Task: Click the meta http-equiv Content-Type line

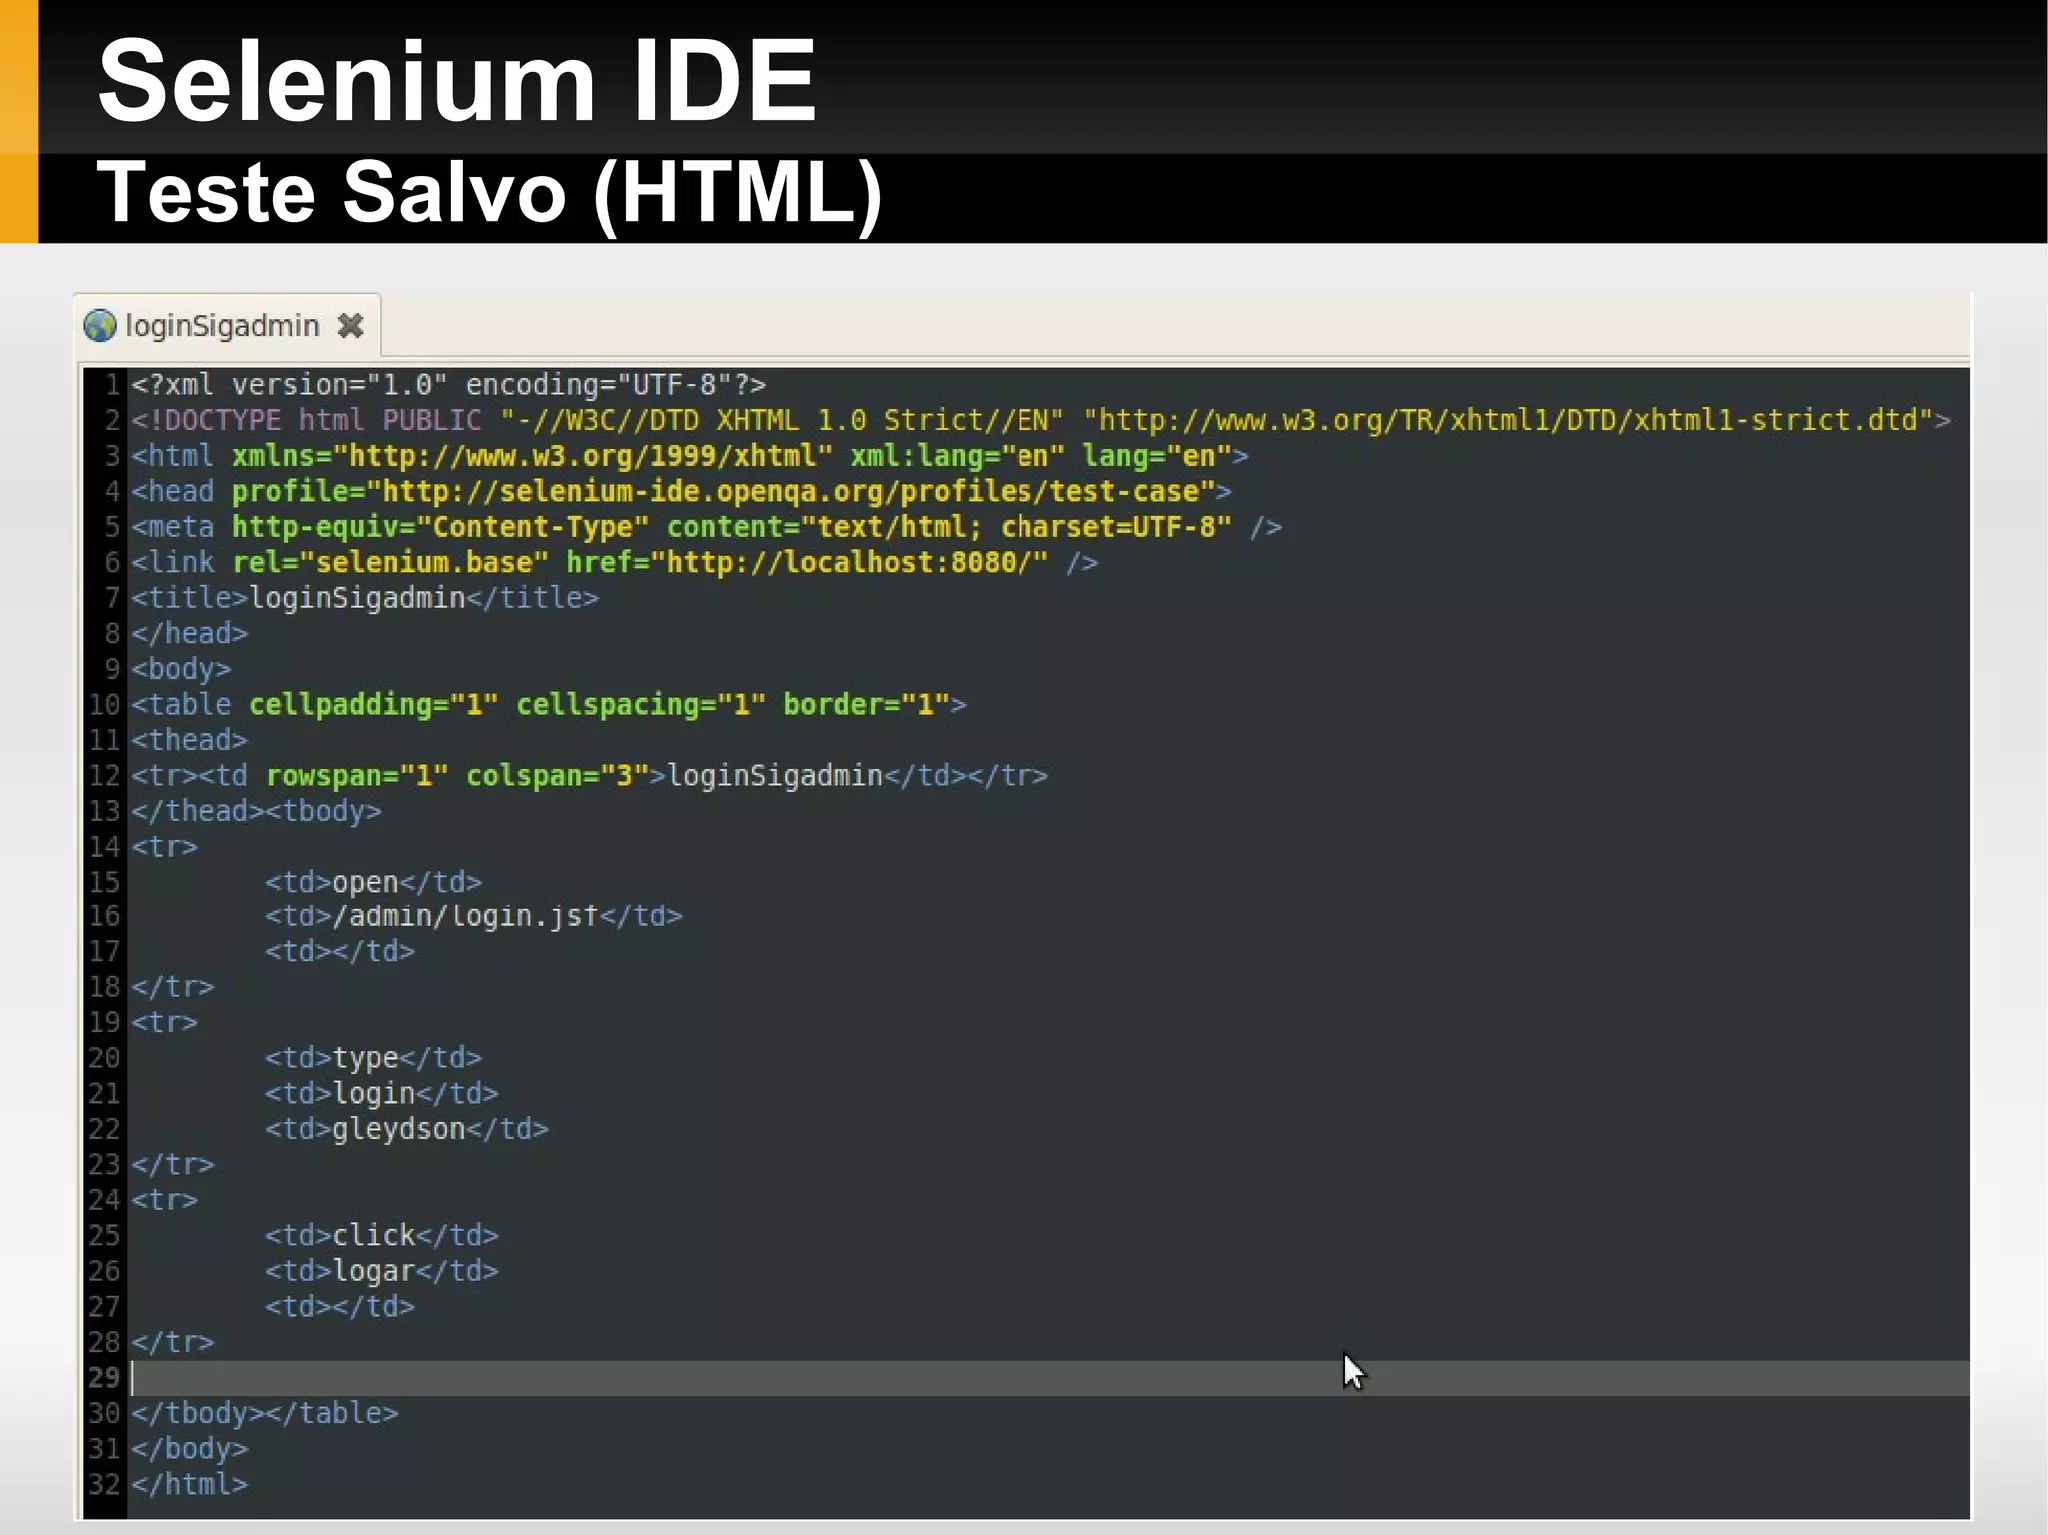Action: tap(706, 527)
